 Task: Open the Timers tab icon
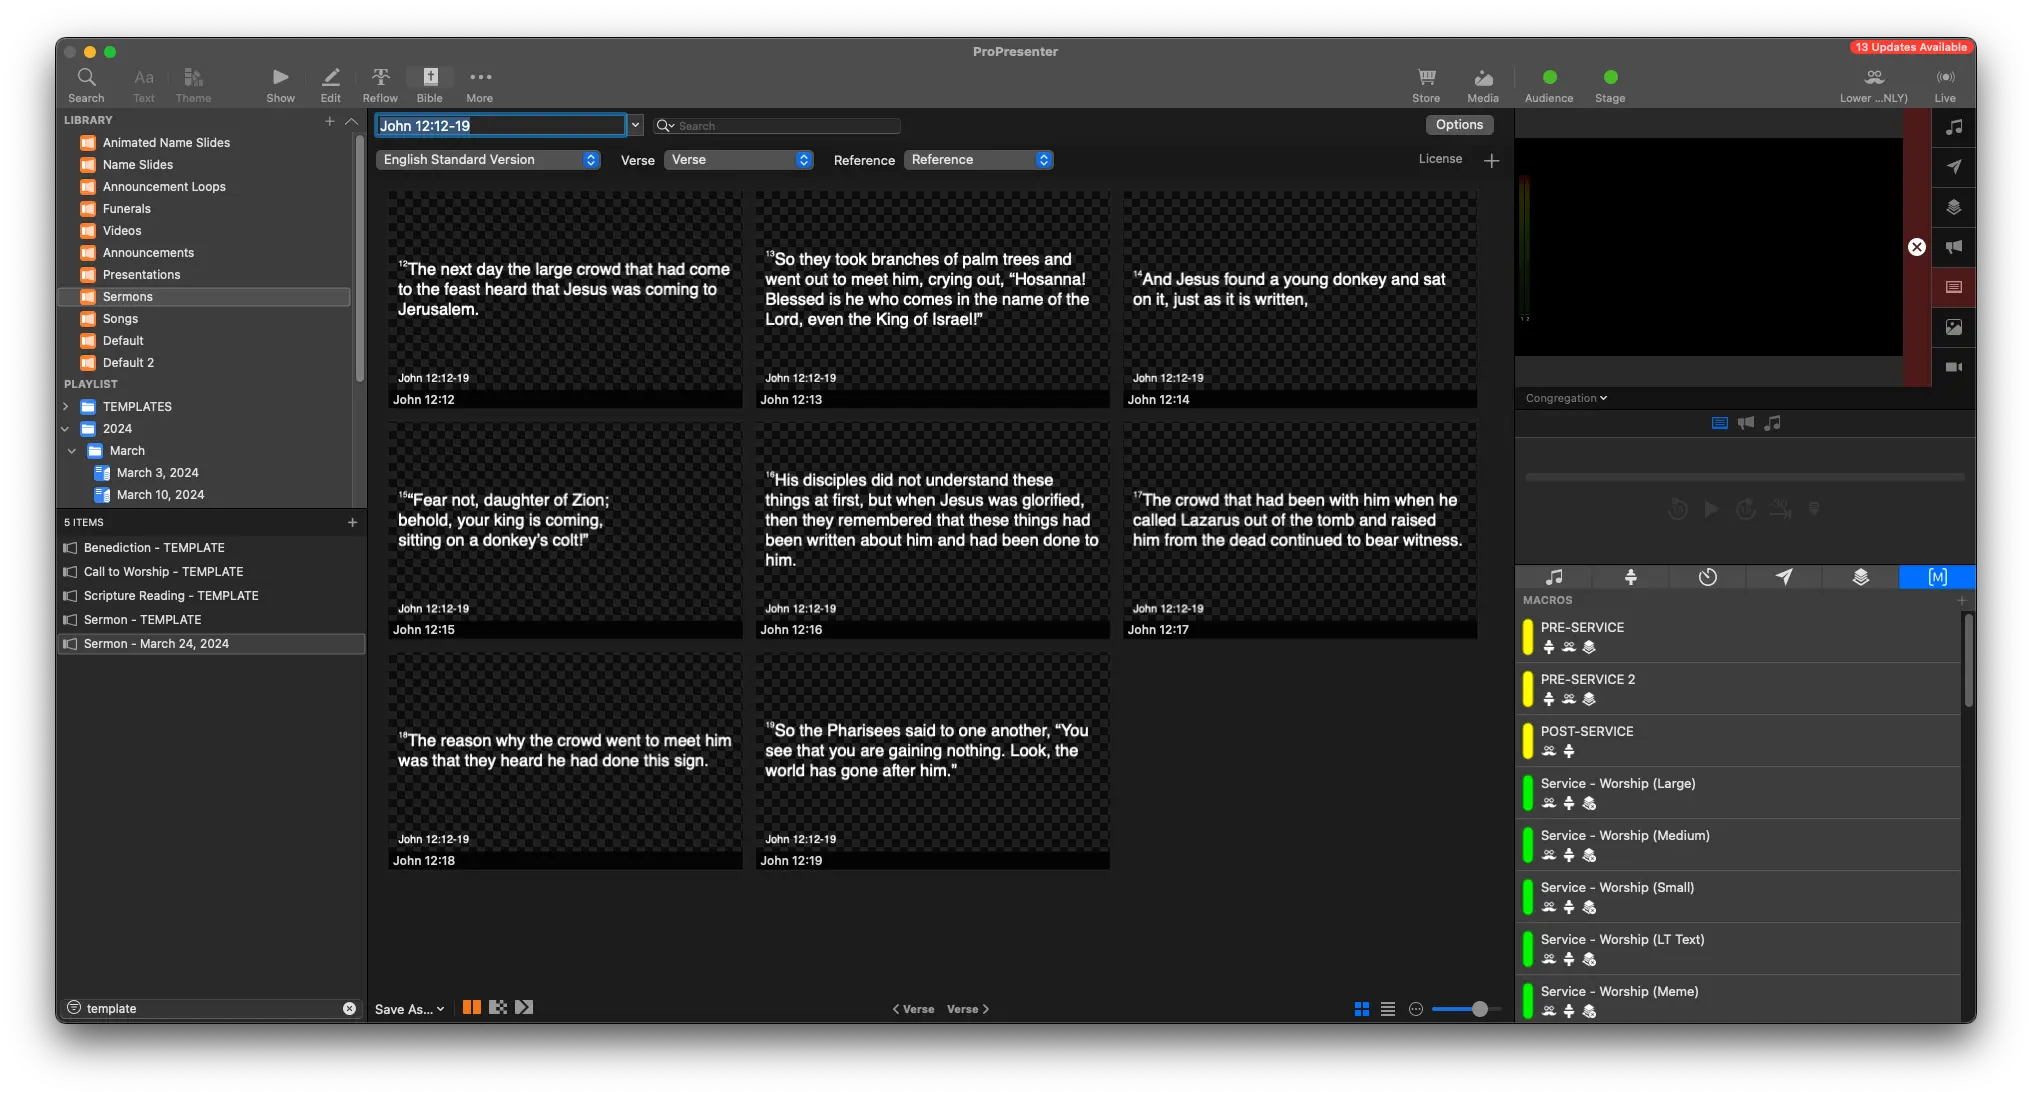click(1707, 577)
